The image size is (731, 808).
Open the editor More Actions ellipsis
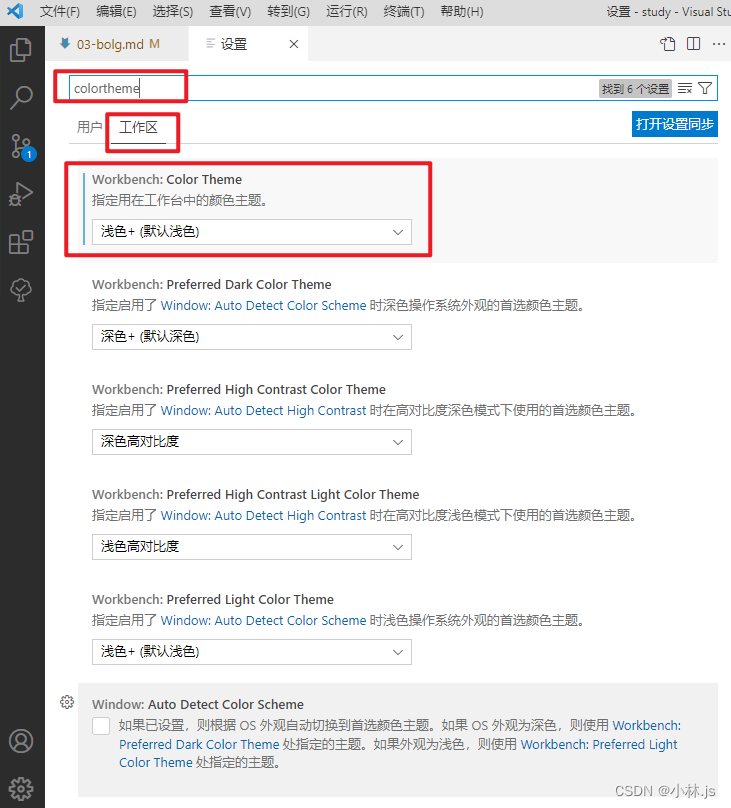[719, 44]
